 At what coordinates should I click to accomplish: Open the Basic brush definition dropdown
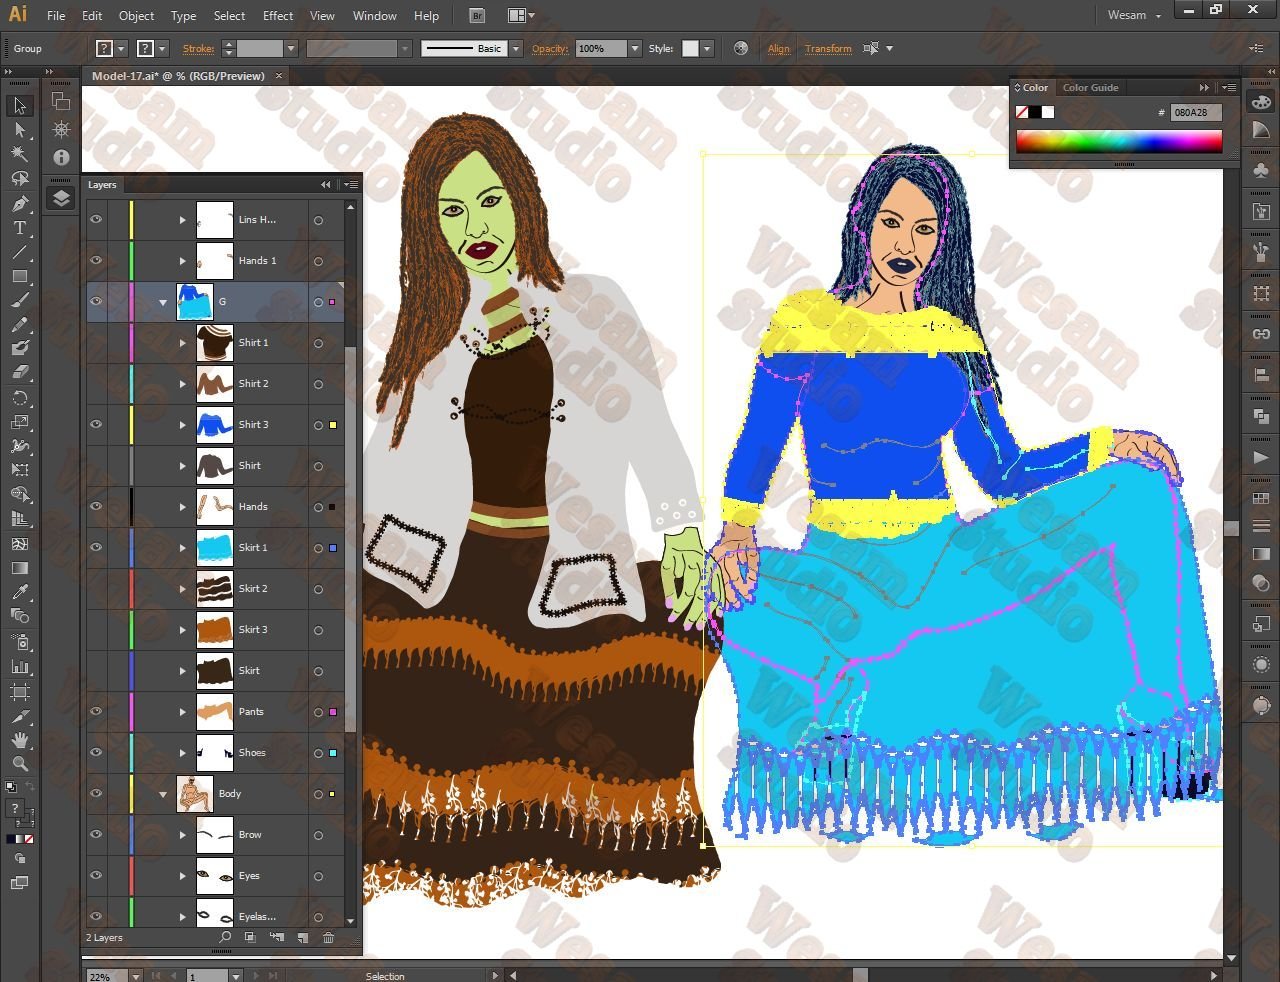[x=516, y=48]
